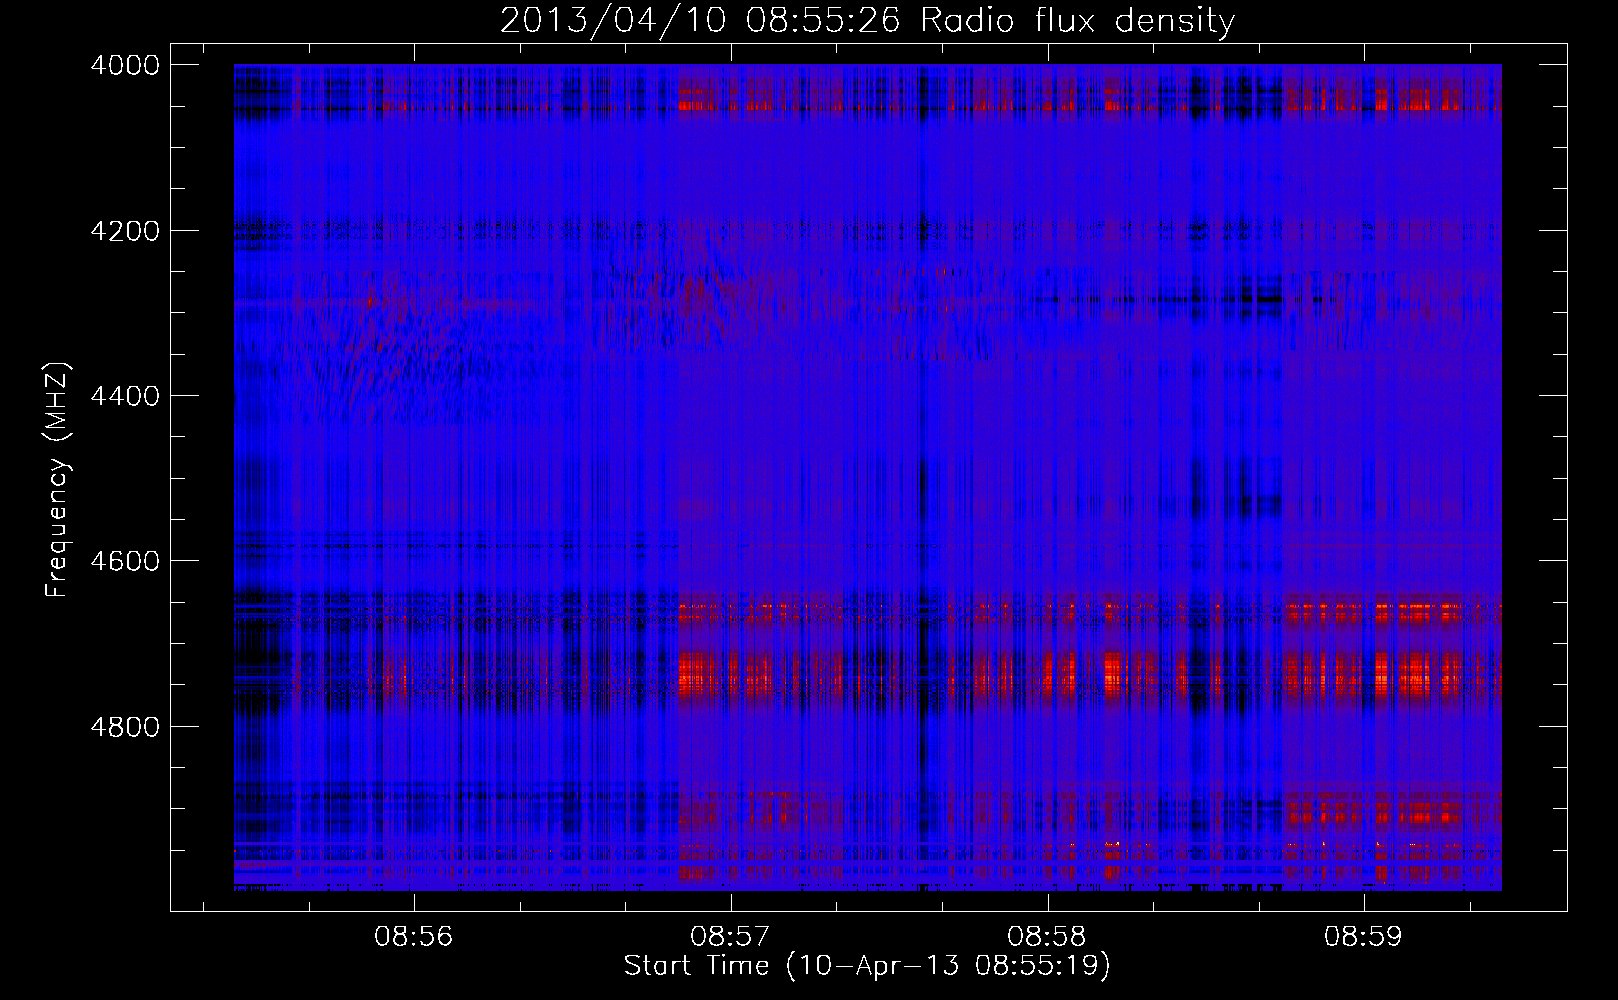This screenshot has width=1618, height=1000.
Task: Click the 'Frequency (MHZ)' y-axis title
Action: pos(59,480)
